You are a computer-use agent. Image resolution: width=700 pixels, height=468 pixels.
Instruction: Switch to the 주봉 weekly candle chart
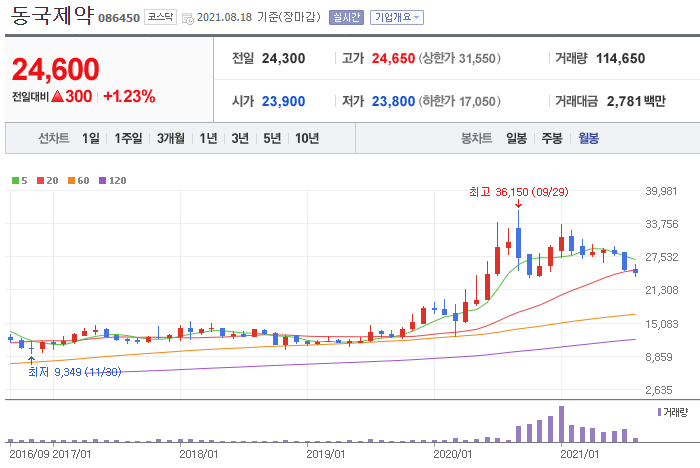pos(552,138)
